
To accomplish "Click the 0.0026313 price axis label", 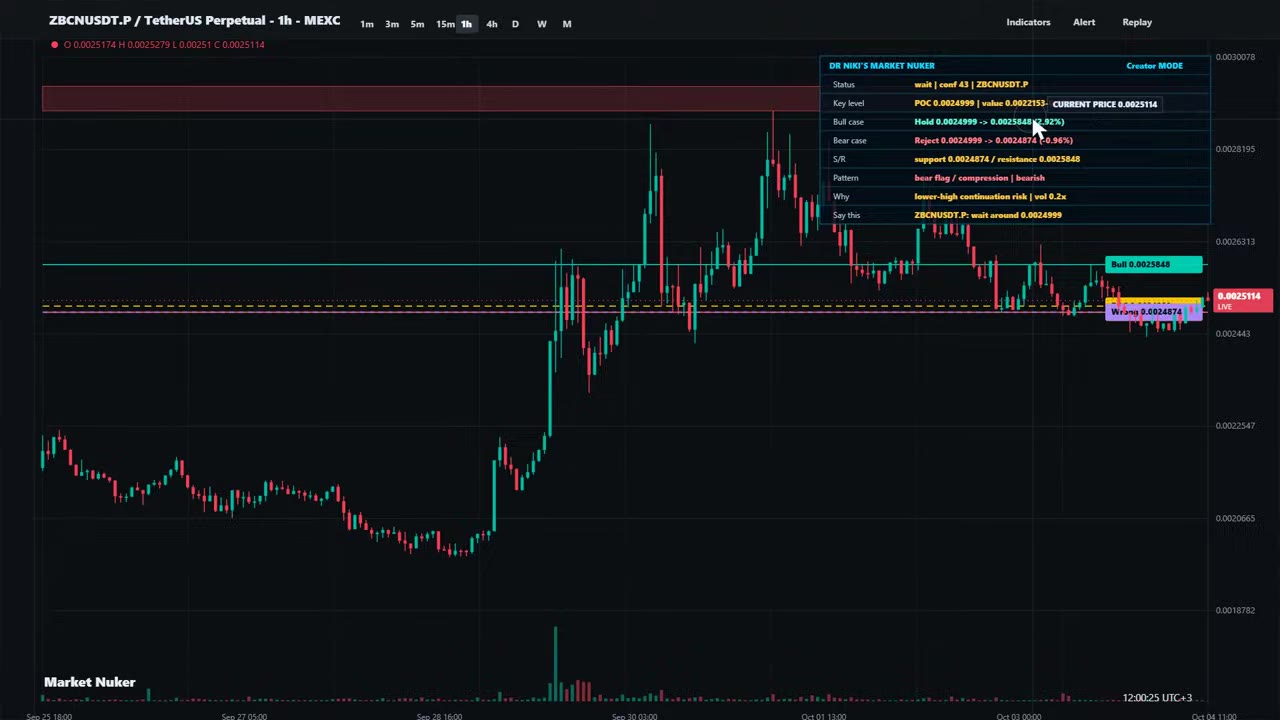I will (1235, 242).
